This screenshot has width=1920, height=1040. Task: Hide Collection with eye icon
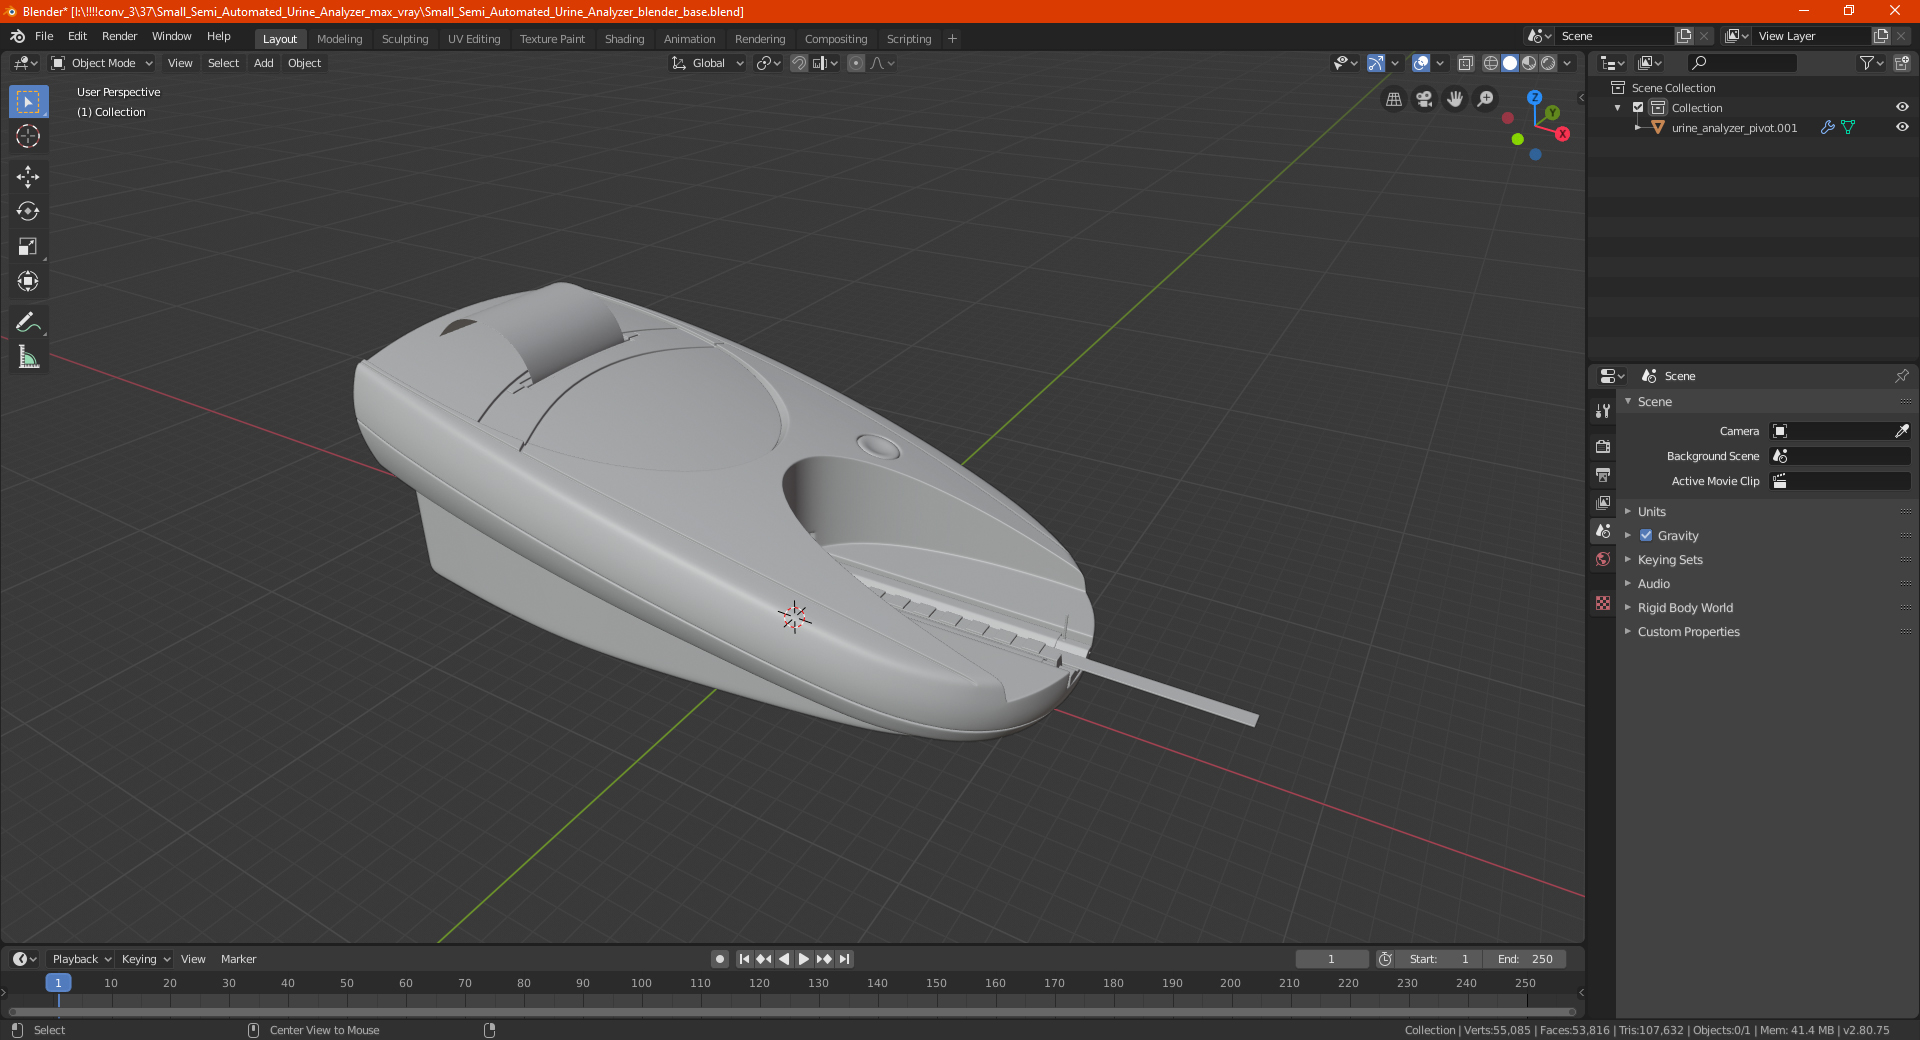pos(1902,107)
